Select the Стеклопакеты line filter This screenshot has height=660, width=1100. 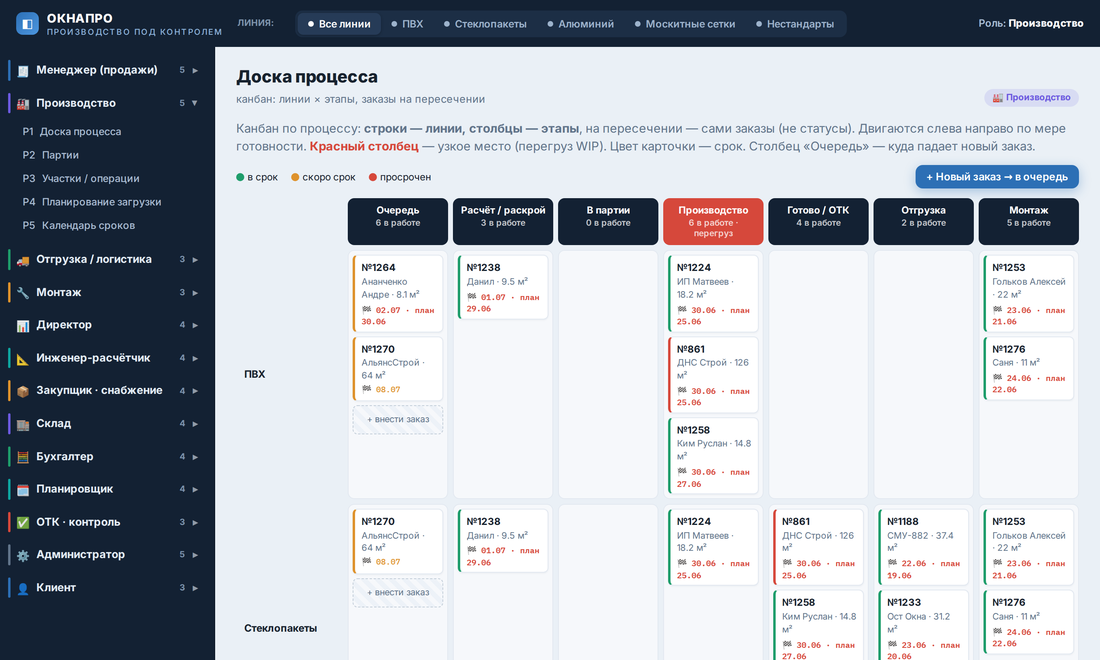click(x=485, y=24)
